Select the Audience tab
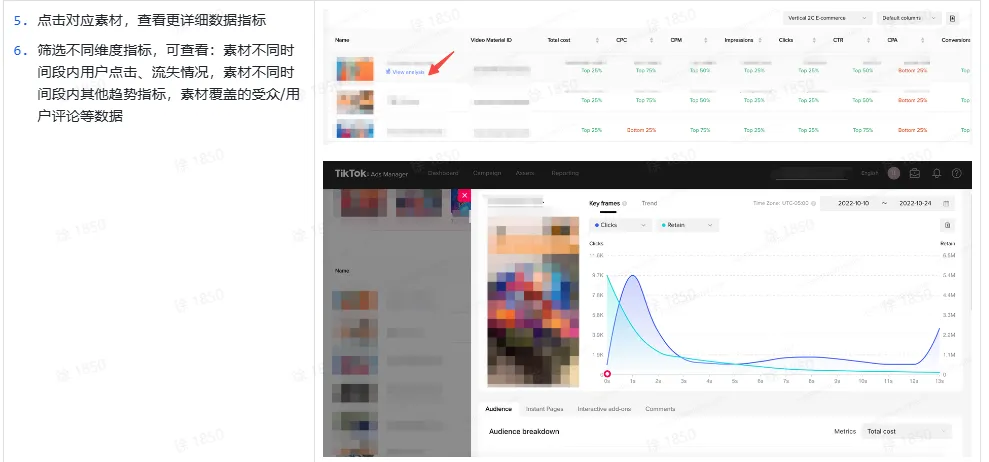989x462 pixels. [x=498, y=409]
